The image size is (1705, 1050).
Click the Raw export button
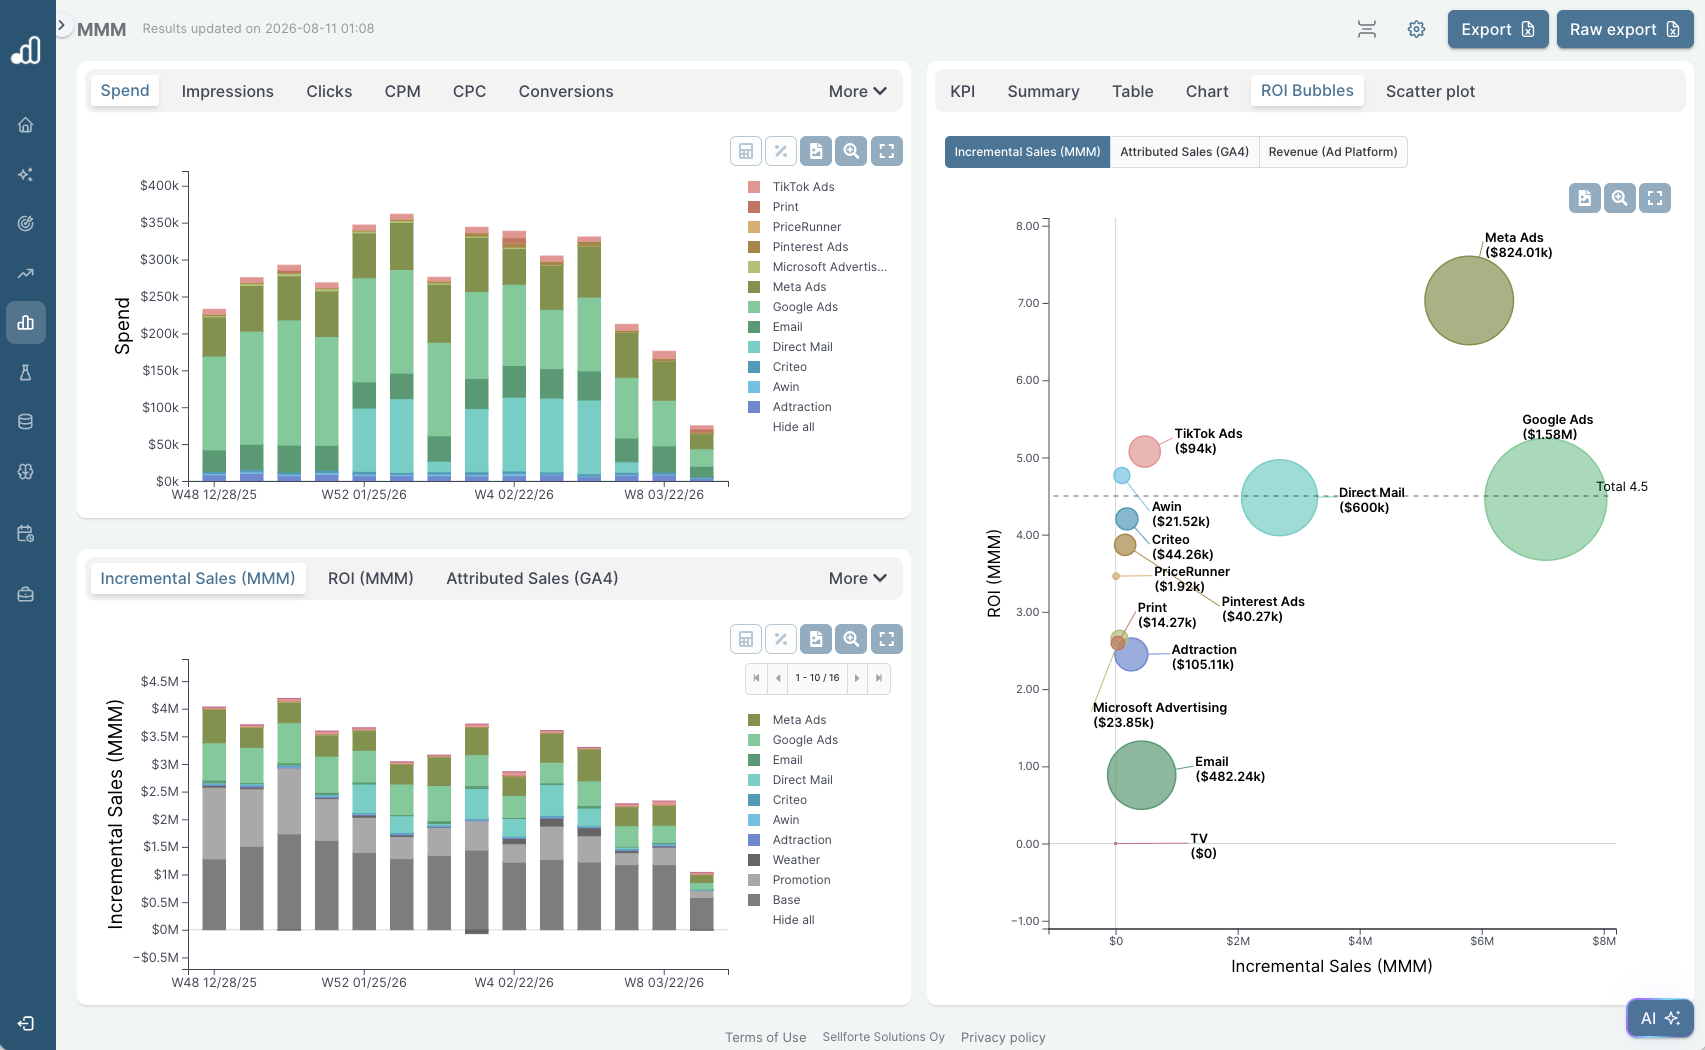tap(1625, 29)
